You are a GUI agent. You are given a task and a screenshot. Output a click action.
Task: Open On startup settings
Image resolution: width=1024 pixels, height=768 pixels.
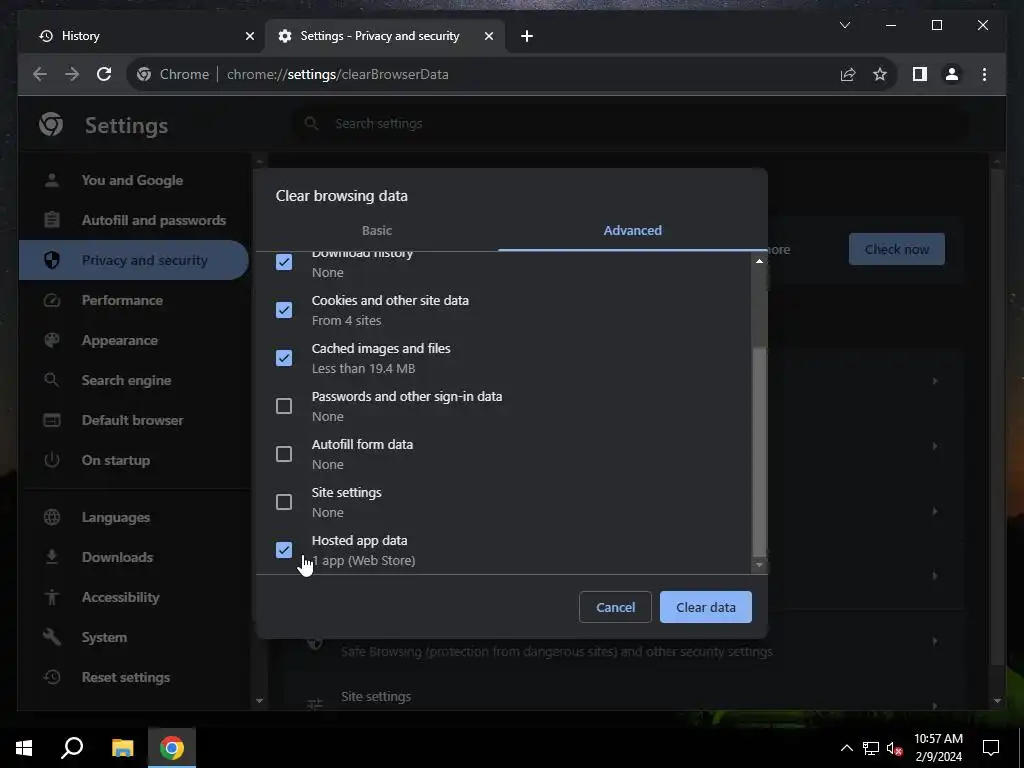click(133, 460)
